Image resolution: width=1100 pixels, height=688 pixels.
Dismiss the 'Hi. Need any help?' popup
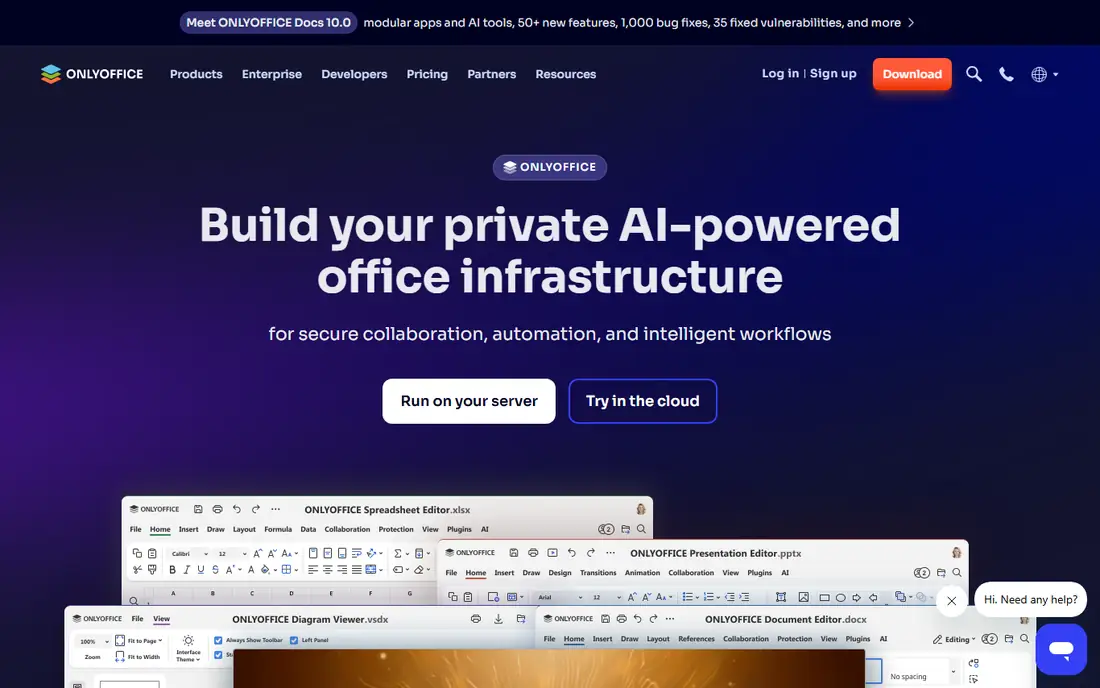coord(951,600)
